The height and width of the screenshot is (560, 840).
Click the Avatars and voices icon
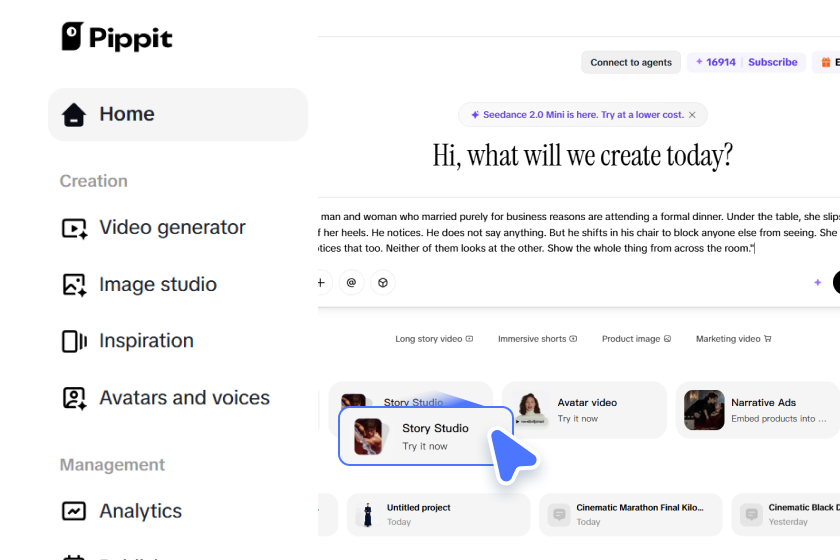tap(74, 398)
